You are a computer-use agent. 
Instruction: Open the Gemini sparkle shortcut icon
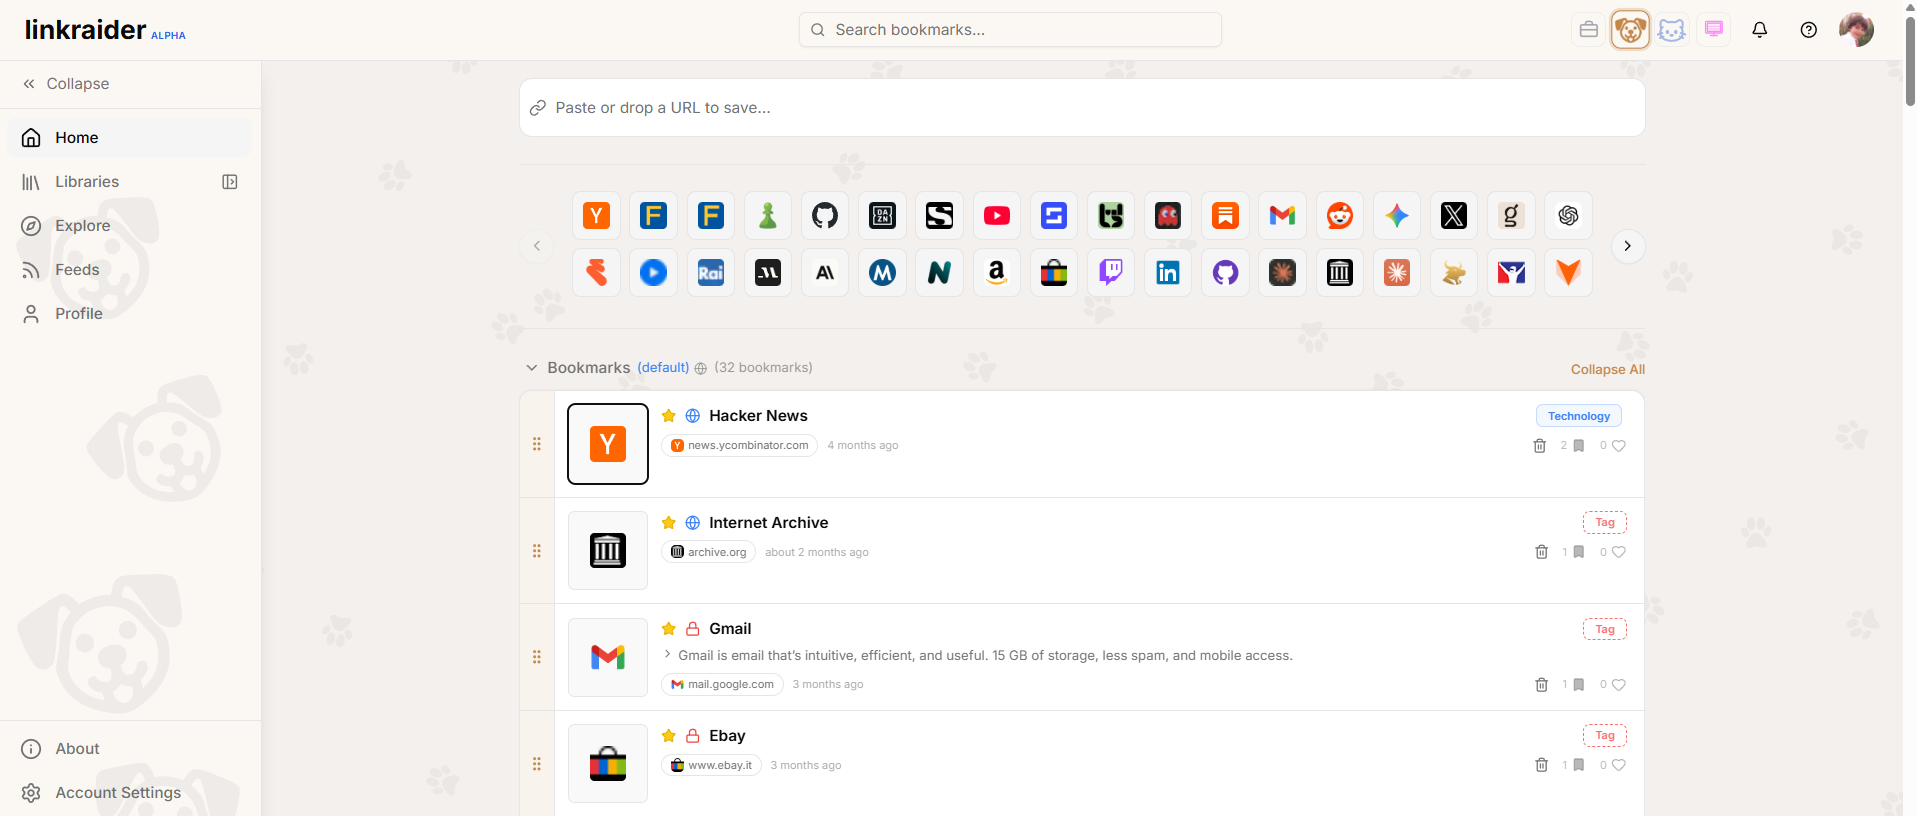pyautogui.click(x=1397, y=216)
